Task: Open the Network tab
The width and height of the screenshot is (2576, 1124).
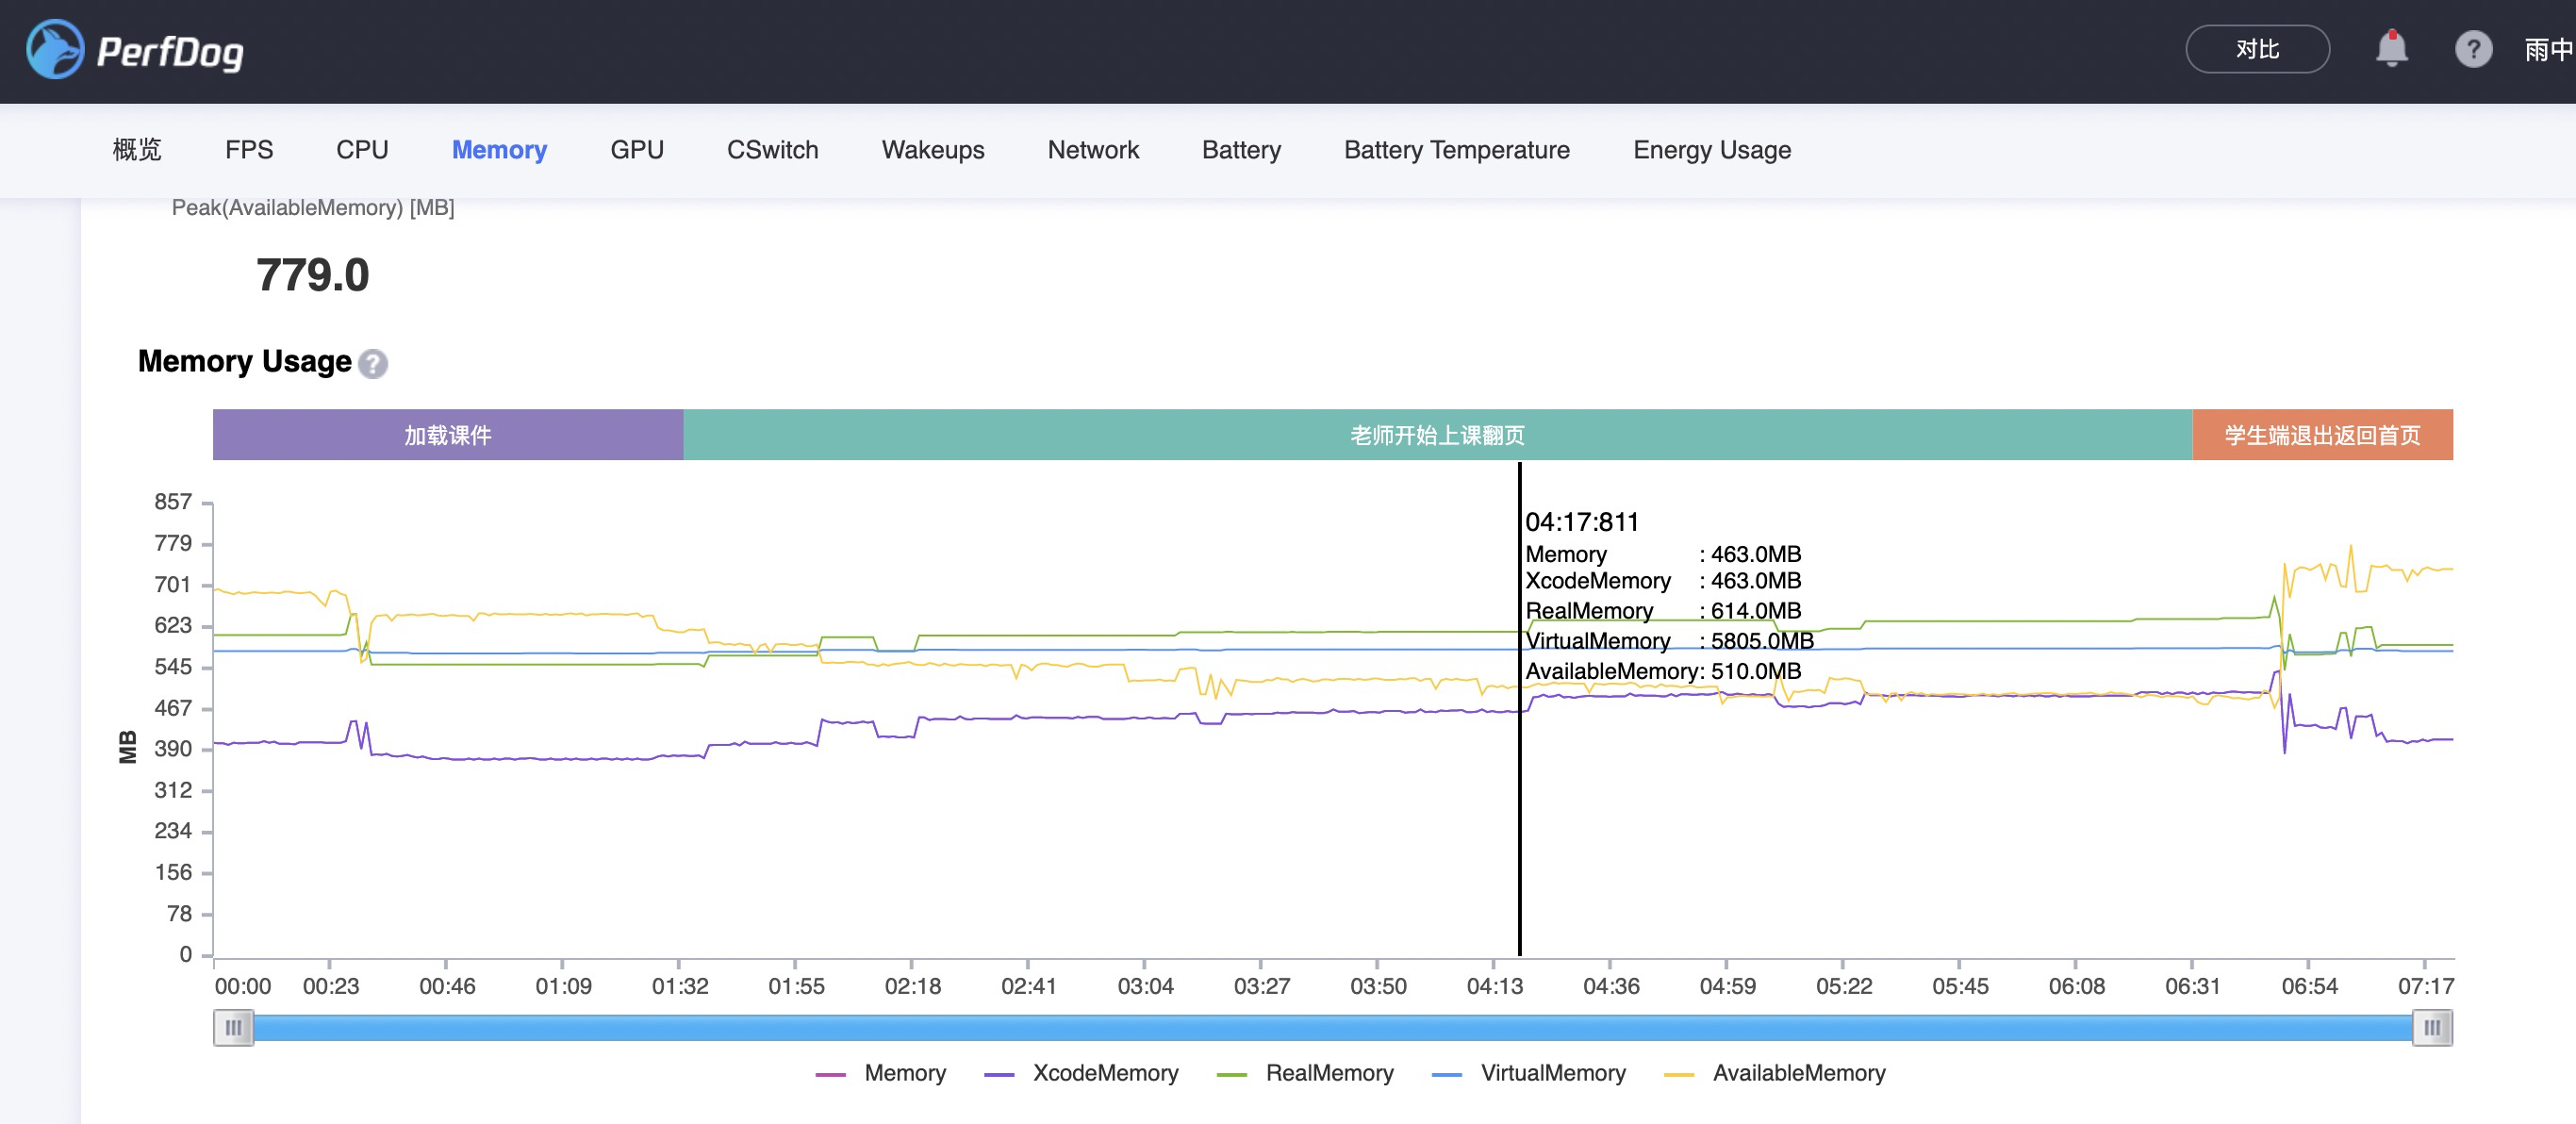Action: tap(1093, 150)
